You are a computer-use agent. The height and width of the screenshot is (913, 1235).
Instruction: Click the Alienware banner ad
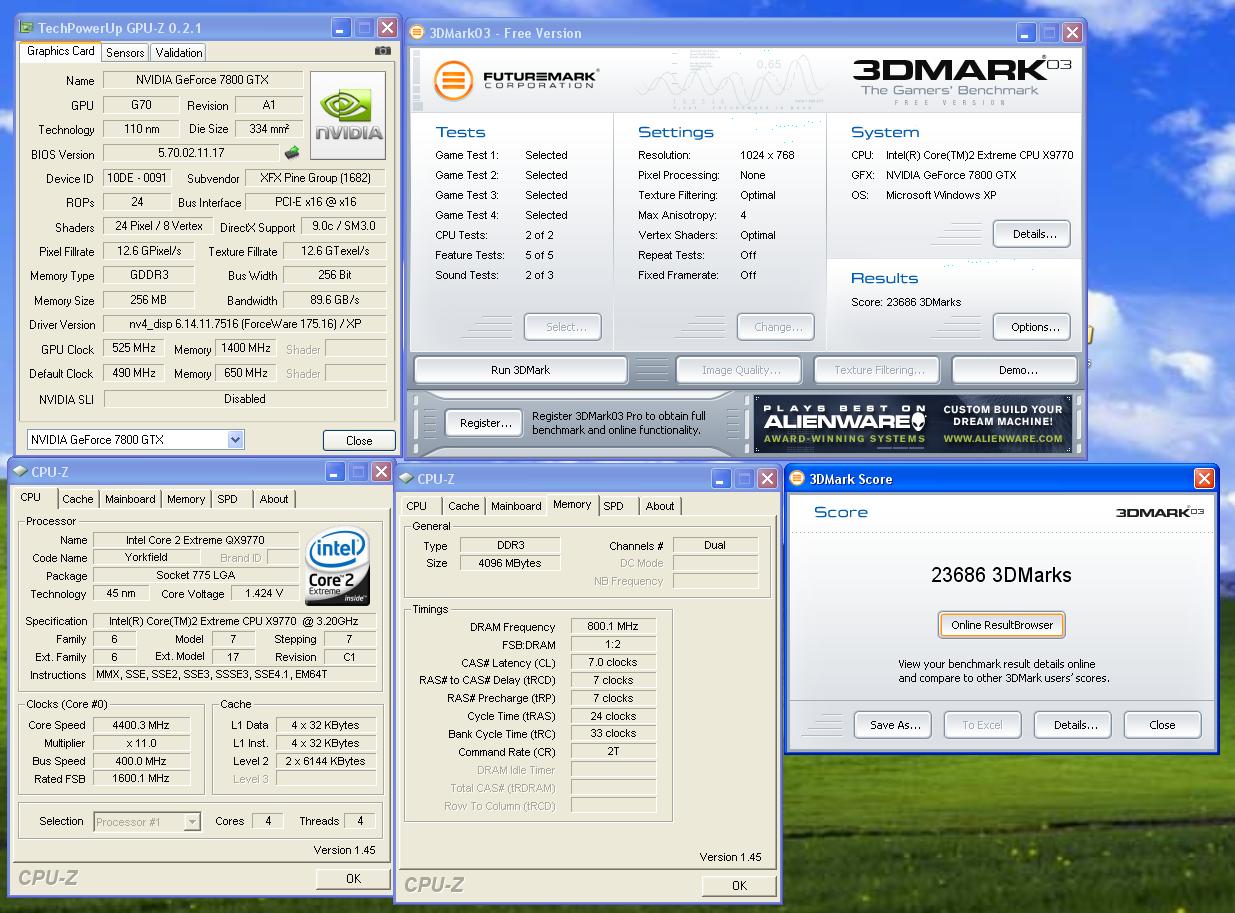coord(914,424)
